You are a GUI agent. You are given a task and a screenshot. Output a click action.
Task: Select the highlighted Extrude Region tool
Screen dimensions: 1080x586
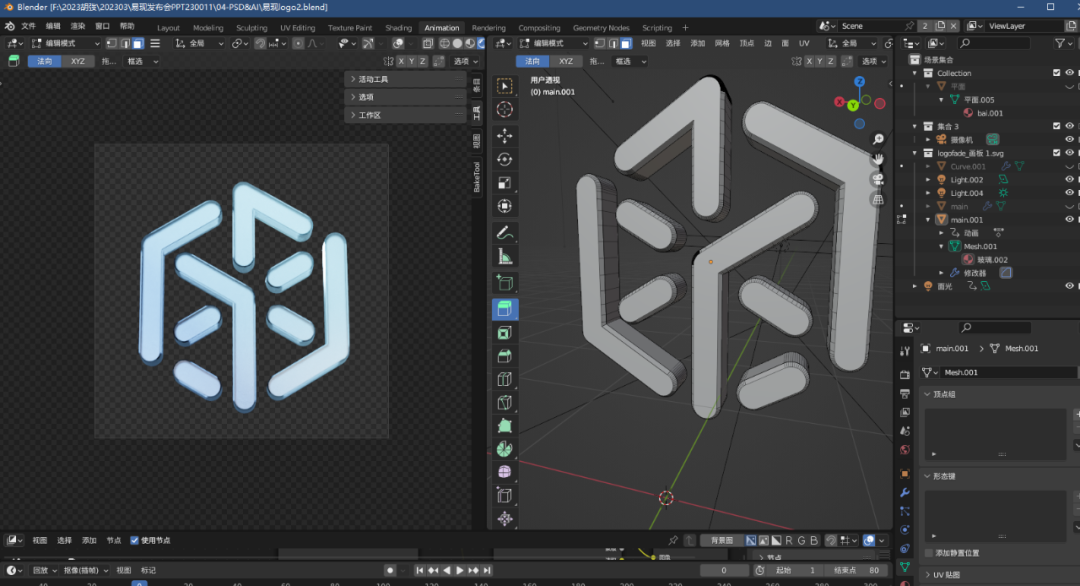(505, 309)
